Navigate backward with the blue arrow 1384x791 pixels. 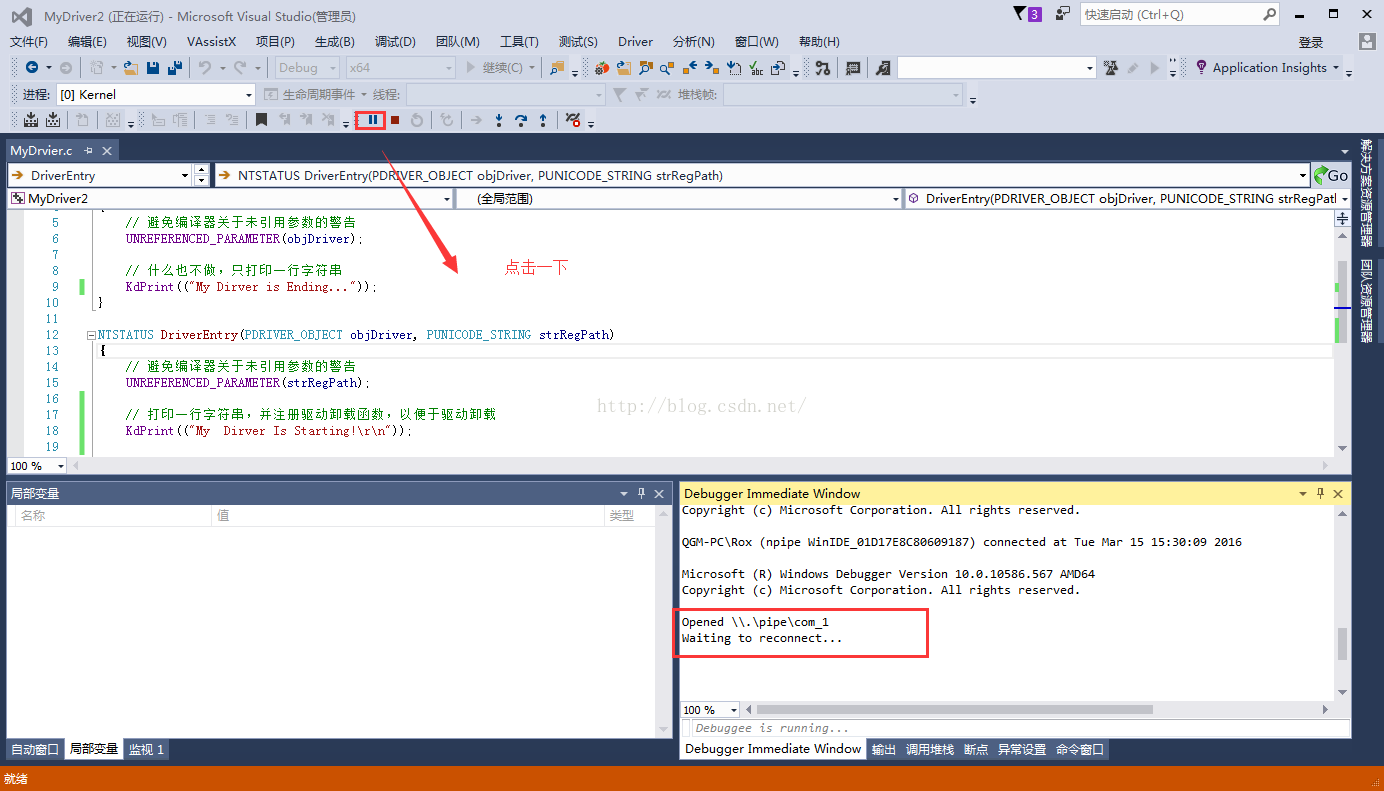coord(32,68)
